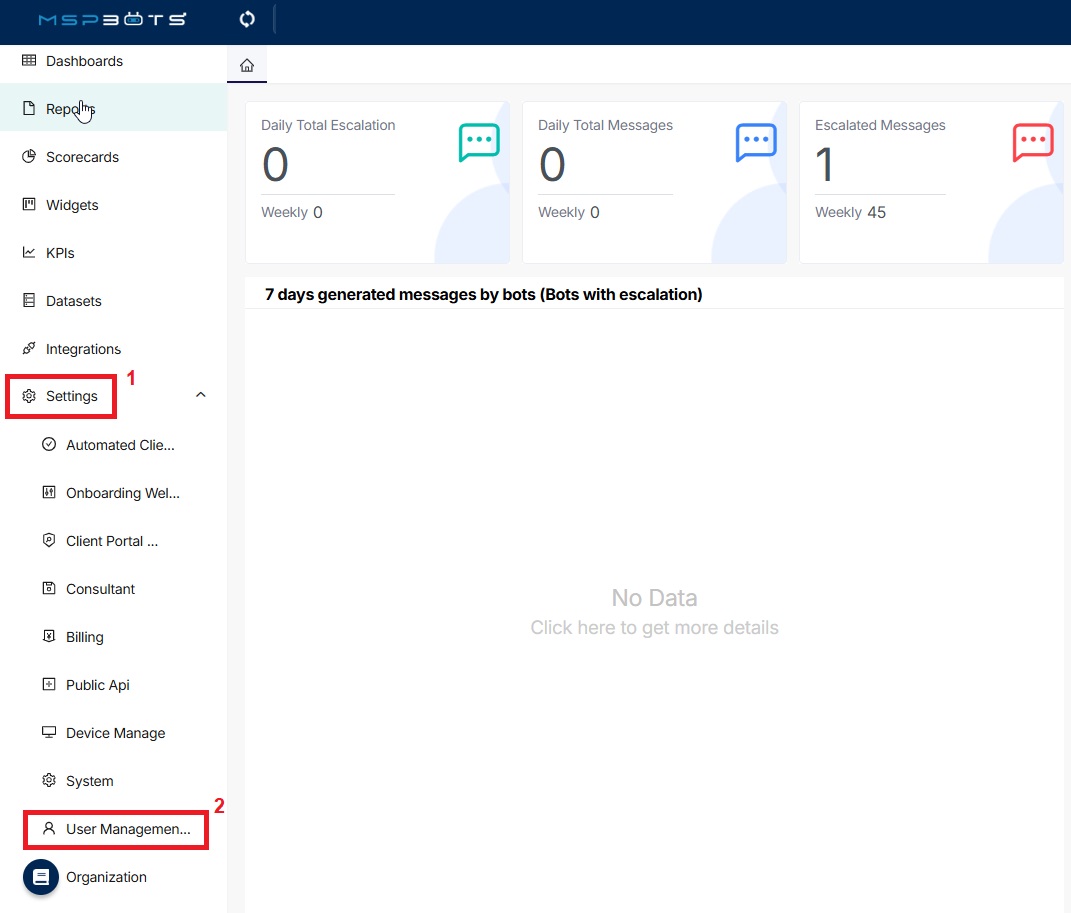Select the Device Manage monitor icon
The height and width of the screenshot is (913, 1071).
point(49,732)
